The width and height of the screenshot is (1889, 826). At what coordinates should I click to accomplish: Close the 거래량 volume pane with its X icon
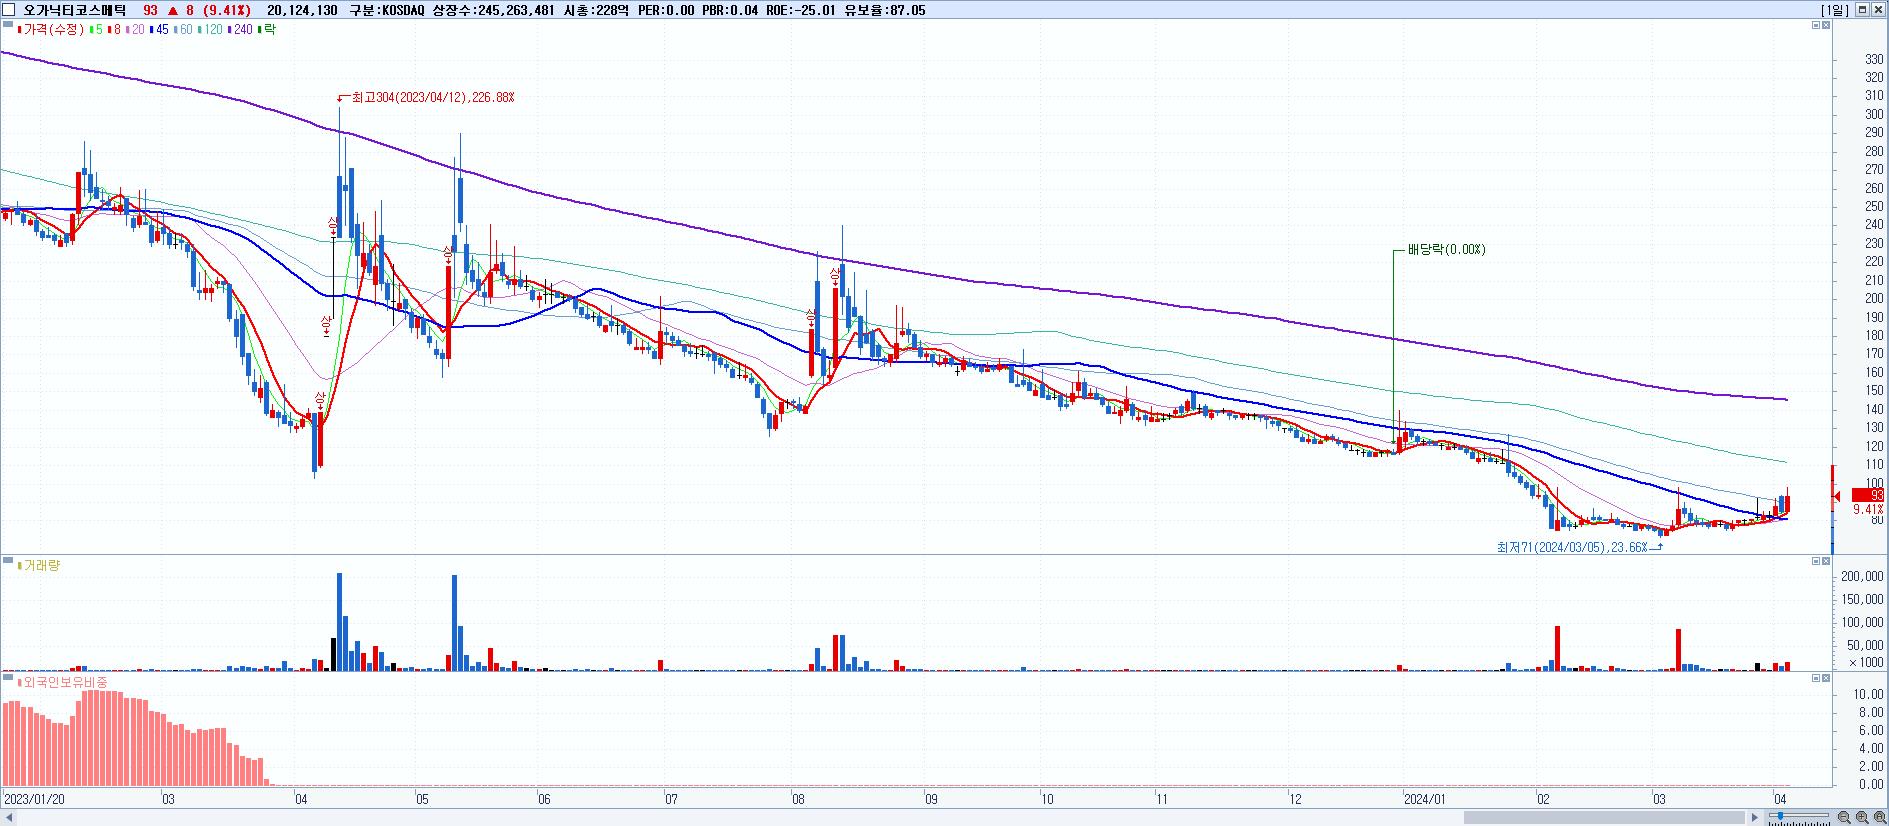(1826, 561)
